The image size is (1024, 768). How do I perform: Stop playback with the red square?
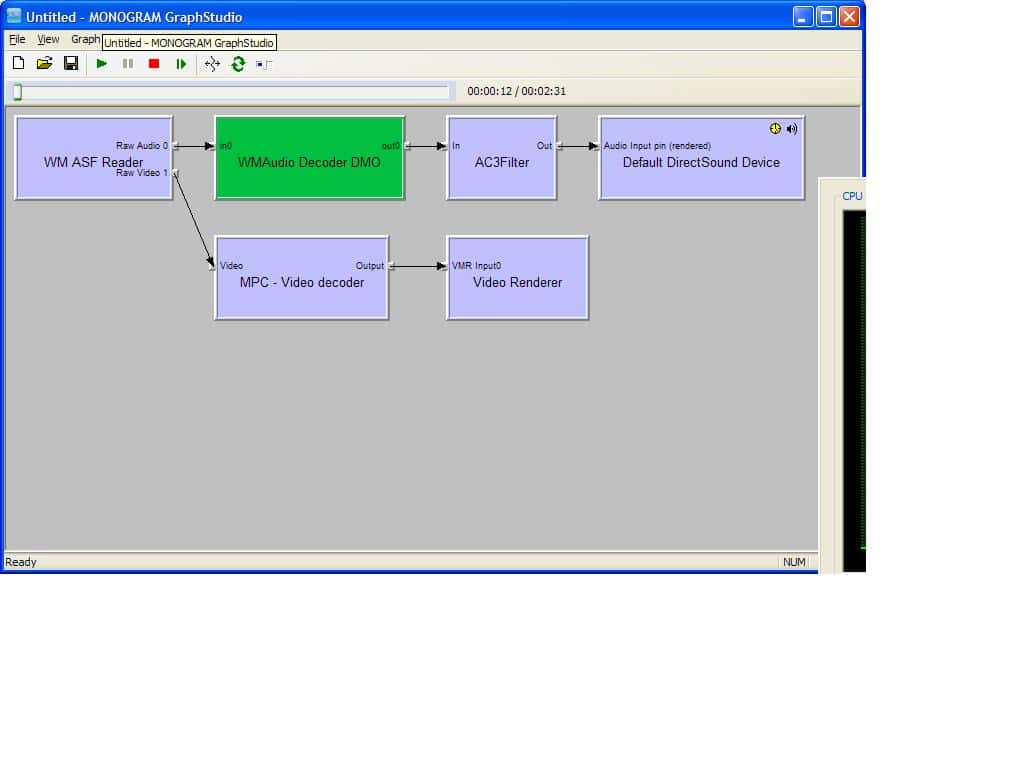pos(154,63)
